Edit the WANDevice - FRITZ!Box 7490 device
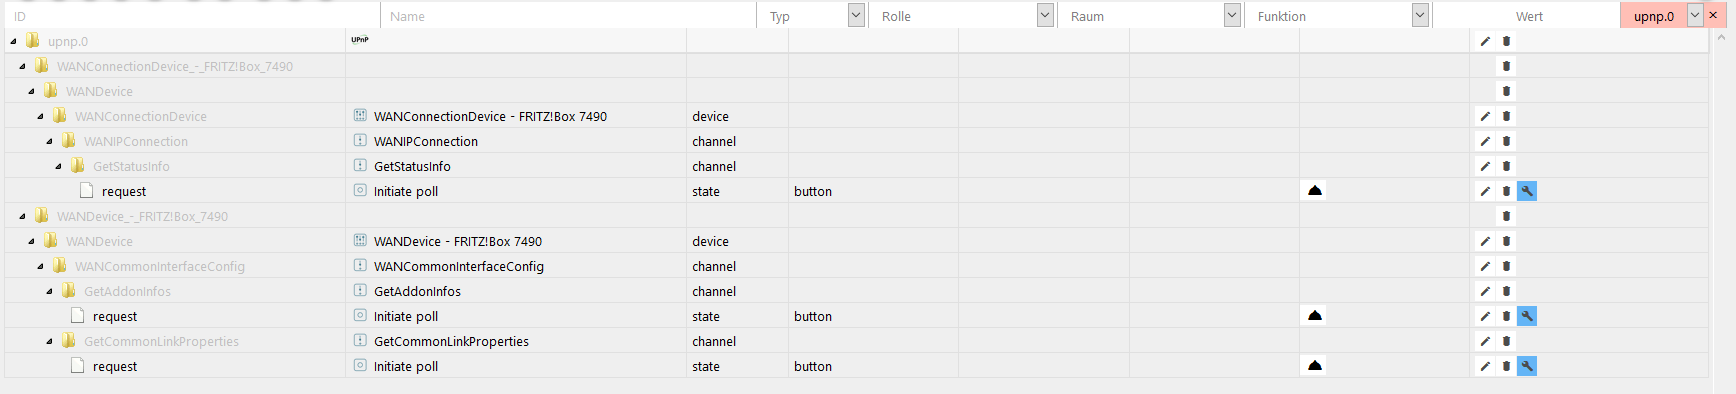This screenshot has height=394, width=1736. pos(1485,241)
